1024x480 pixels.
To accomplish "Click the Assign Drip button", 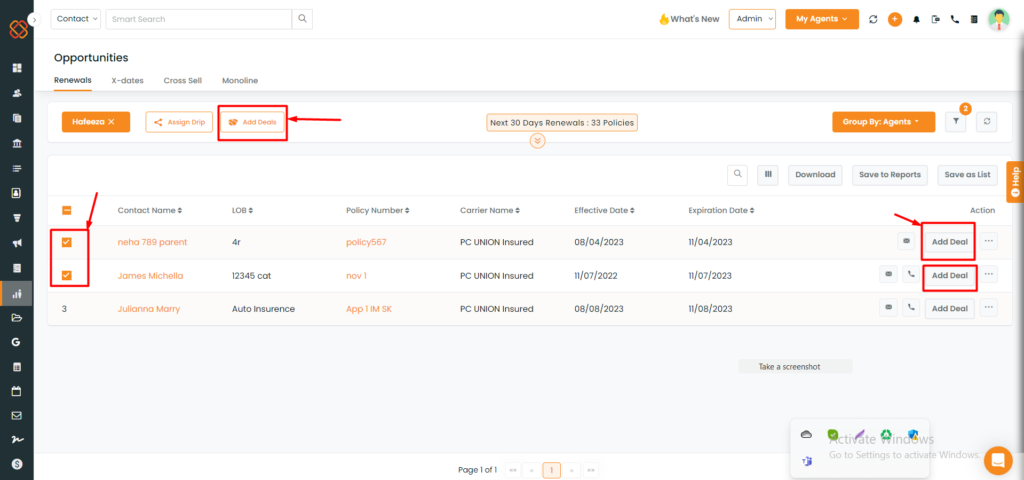I will click(179, 121).
